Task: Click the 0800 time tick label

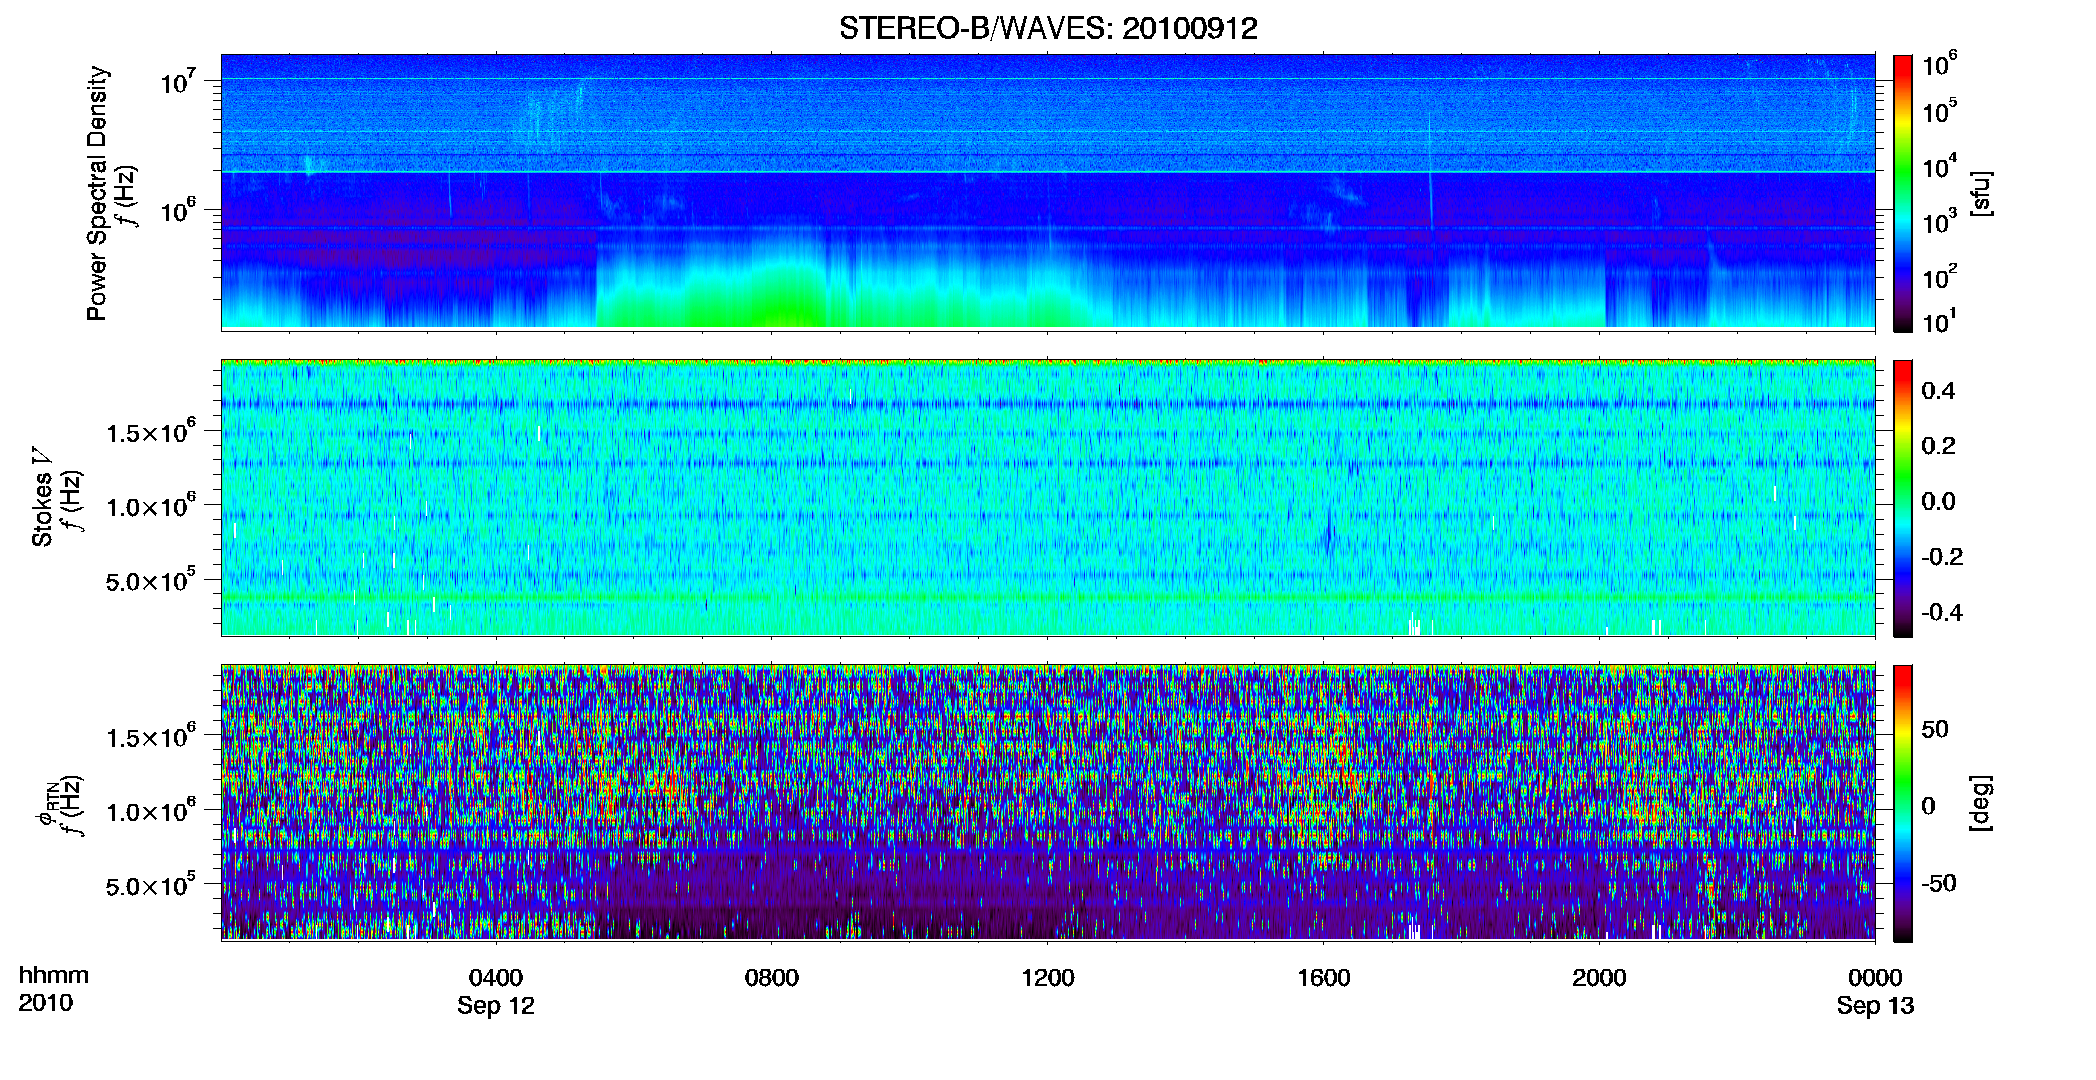Action: click(772, 977)
